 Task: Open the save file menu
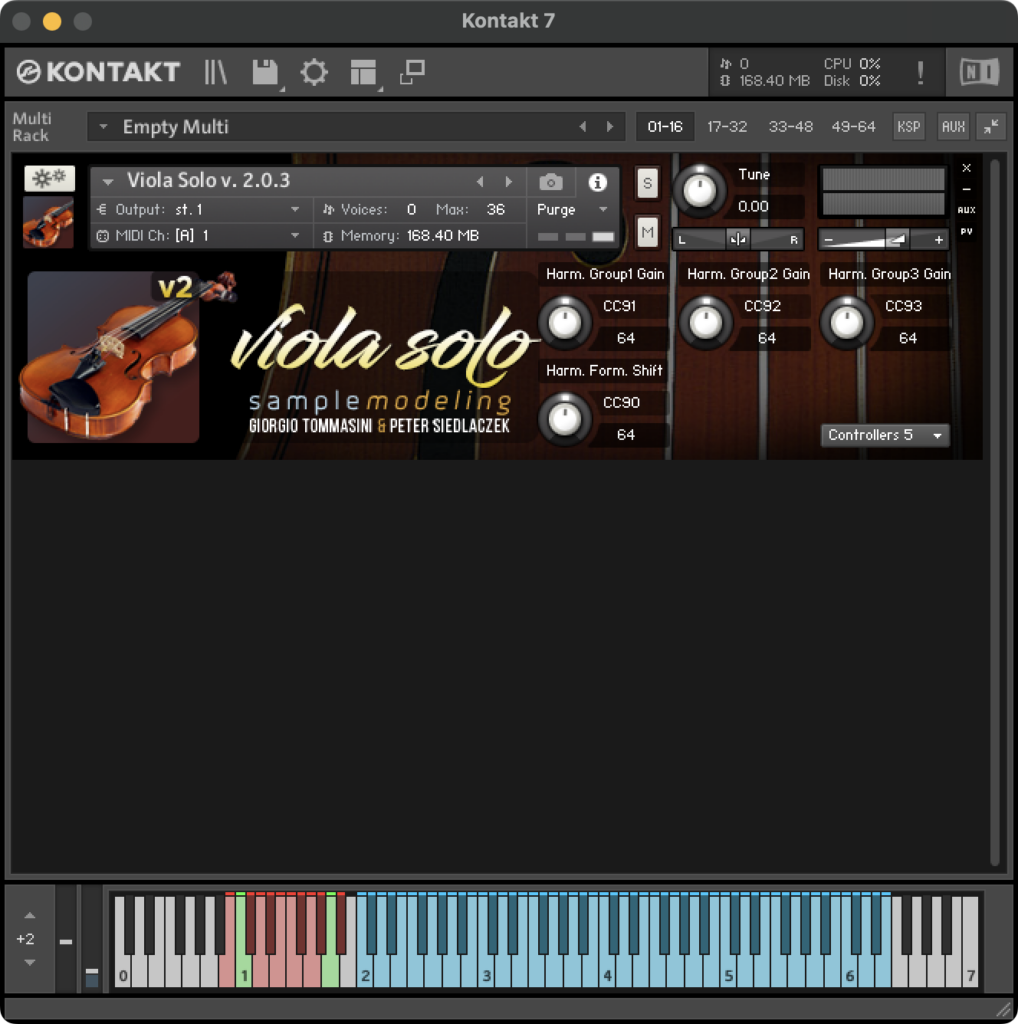pos(265,72)
